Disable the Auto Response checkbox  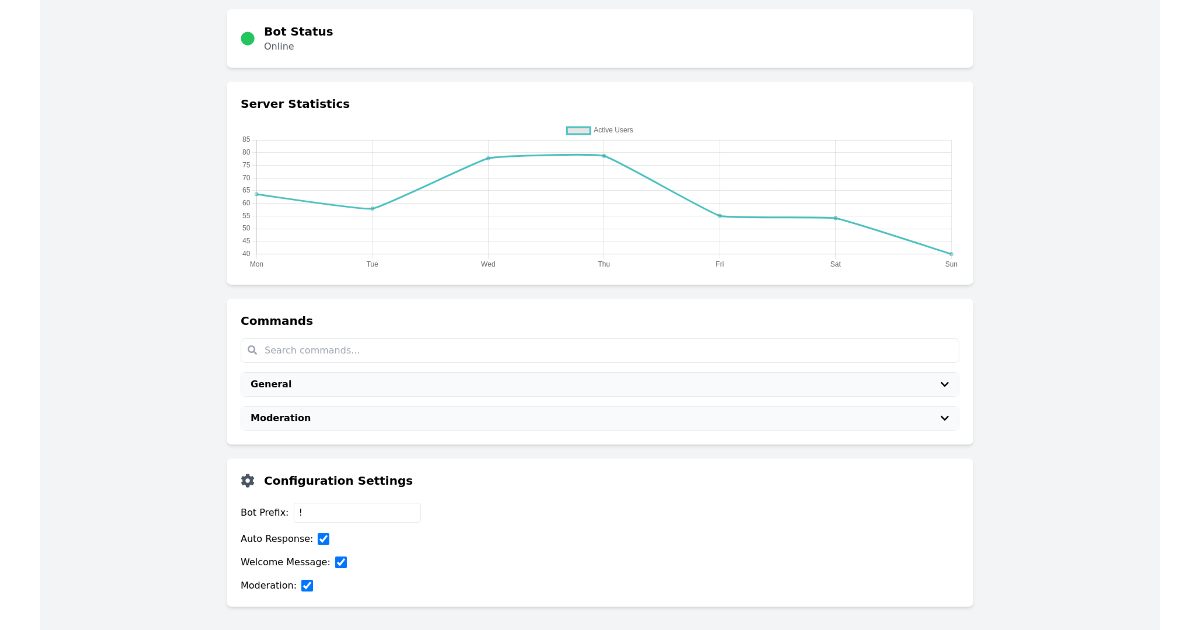pos(323,538)
